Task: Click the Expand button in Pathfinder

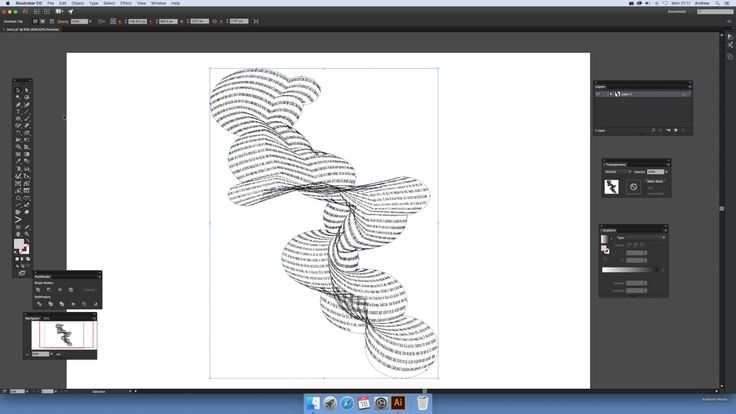Action: coord(89,290)
